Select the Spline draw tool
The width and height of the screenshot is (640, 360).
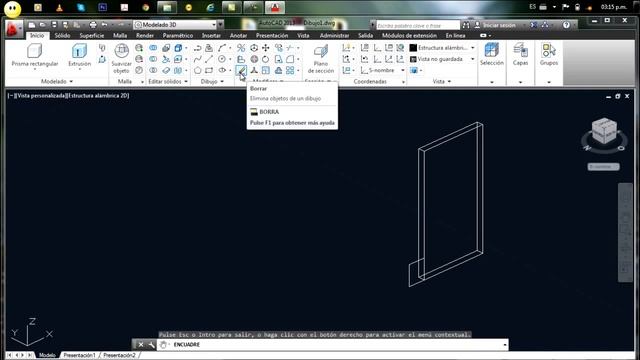[198, 59]
